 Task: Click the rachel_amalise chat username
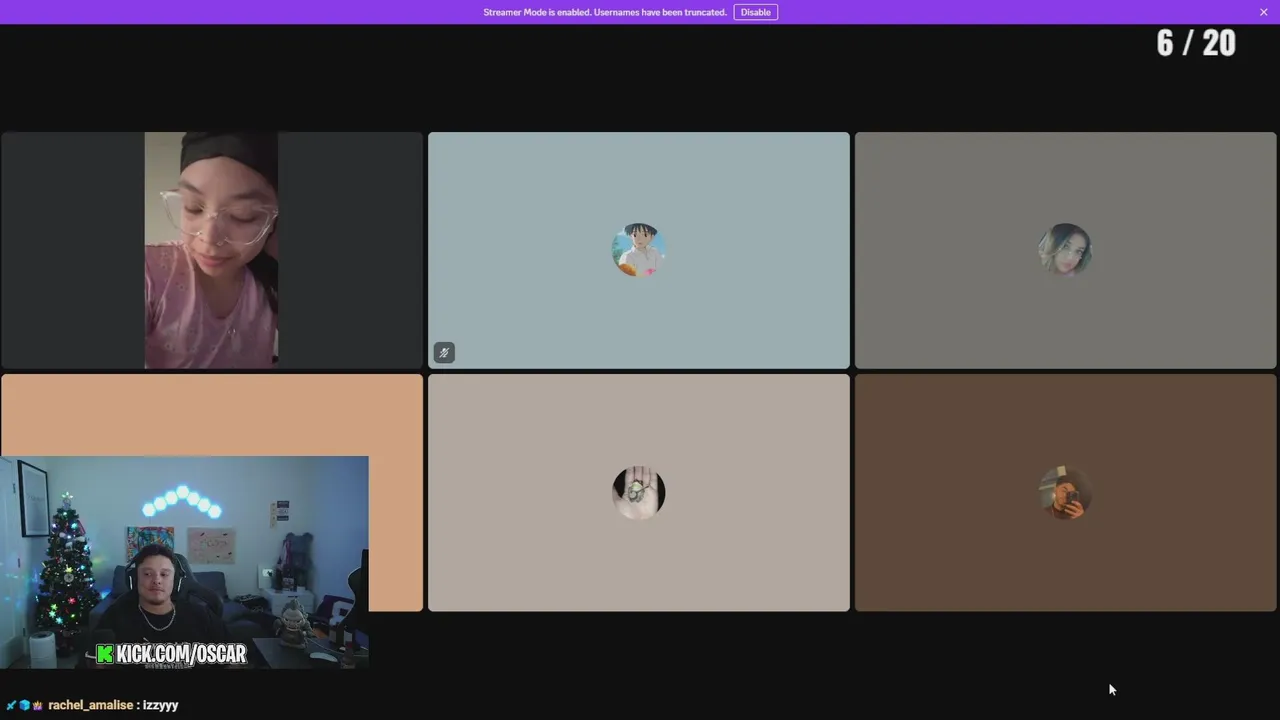tap(90, 705)
